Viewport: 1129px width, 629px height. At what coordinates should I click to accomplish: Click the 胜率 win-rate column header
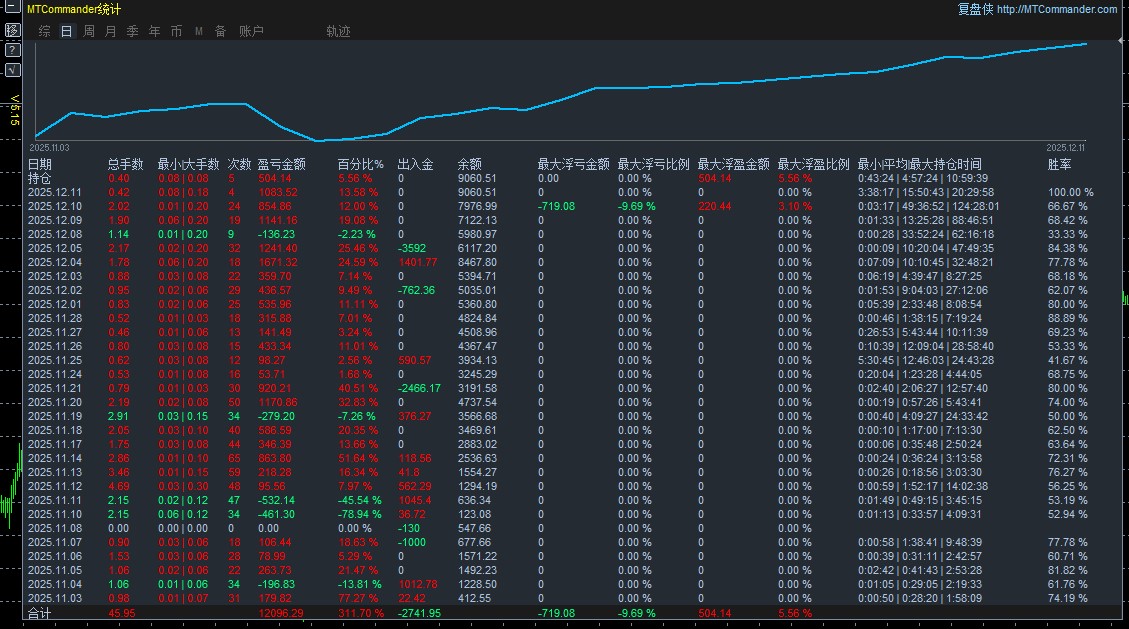[1060, 164]
